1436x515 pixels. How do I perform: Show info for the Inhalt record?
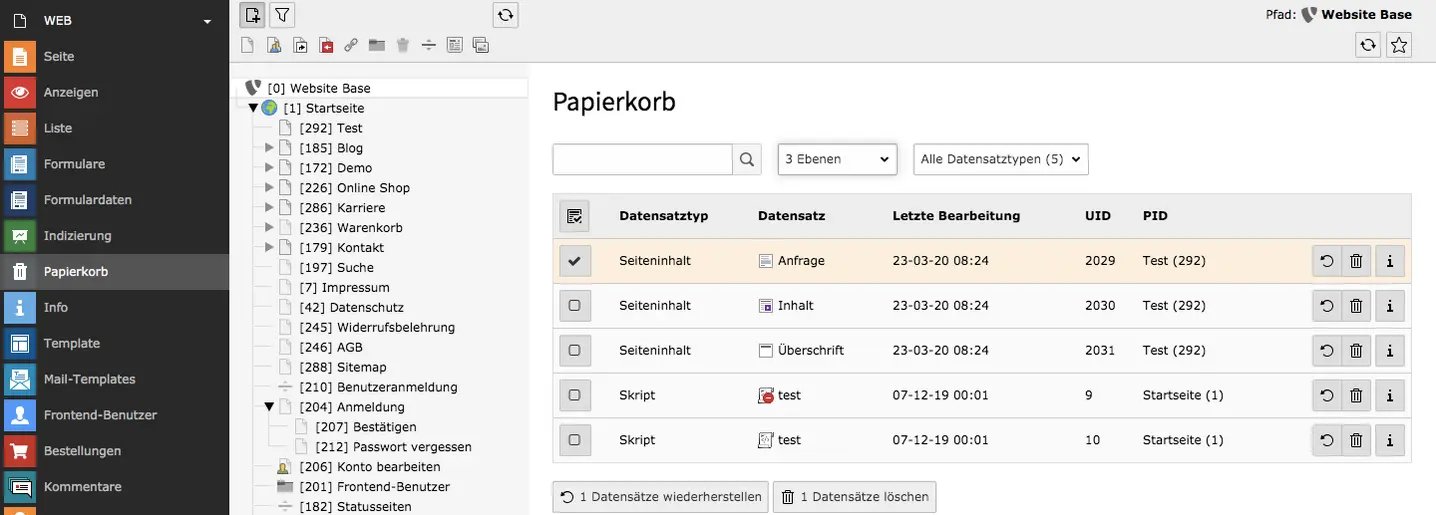(x=1389, y=306)
